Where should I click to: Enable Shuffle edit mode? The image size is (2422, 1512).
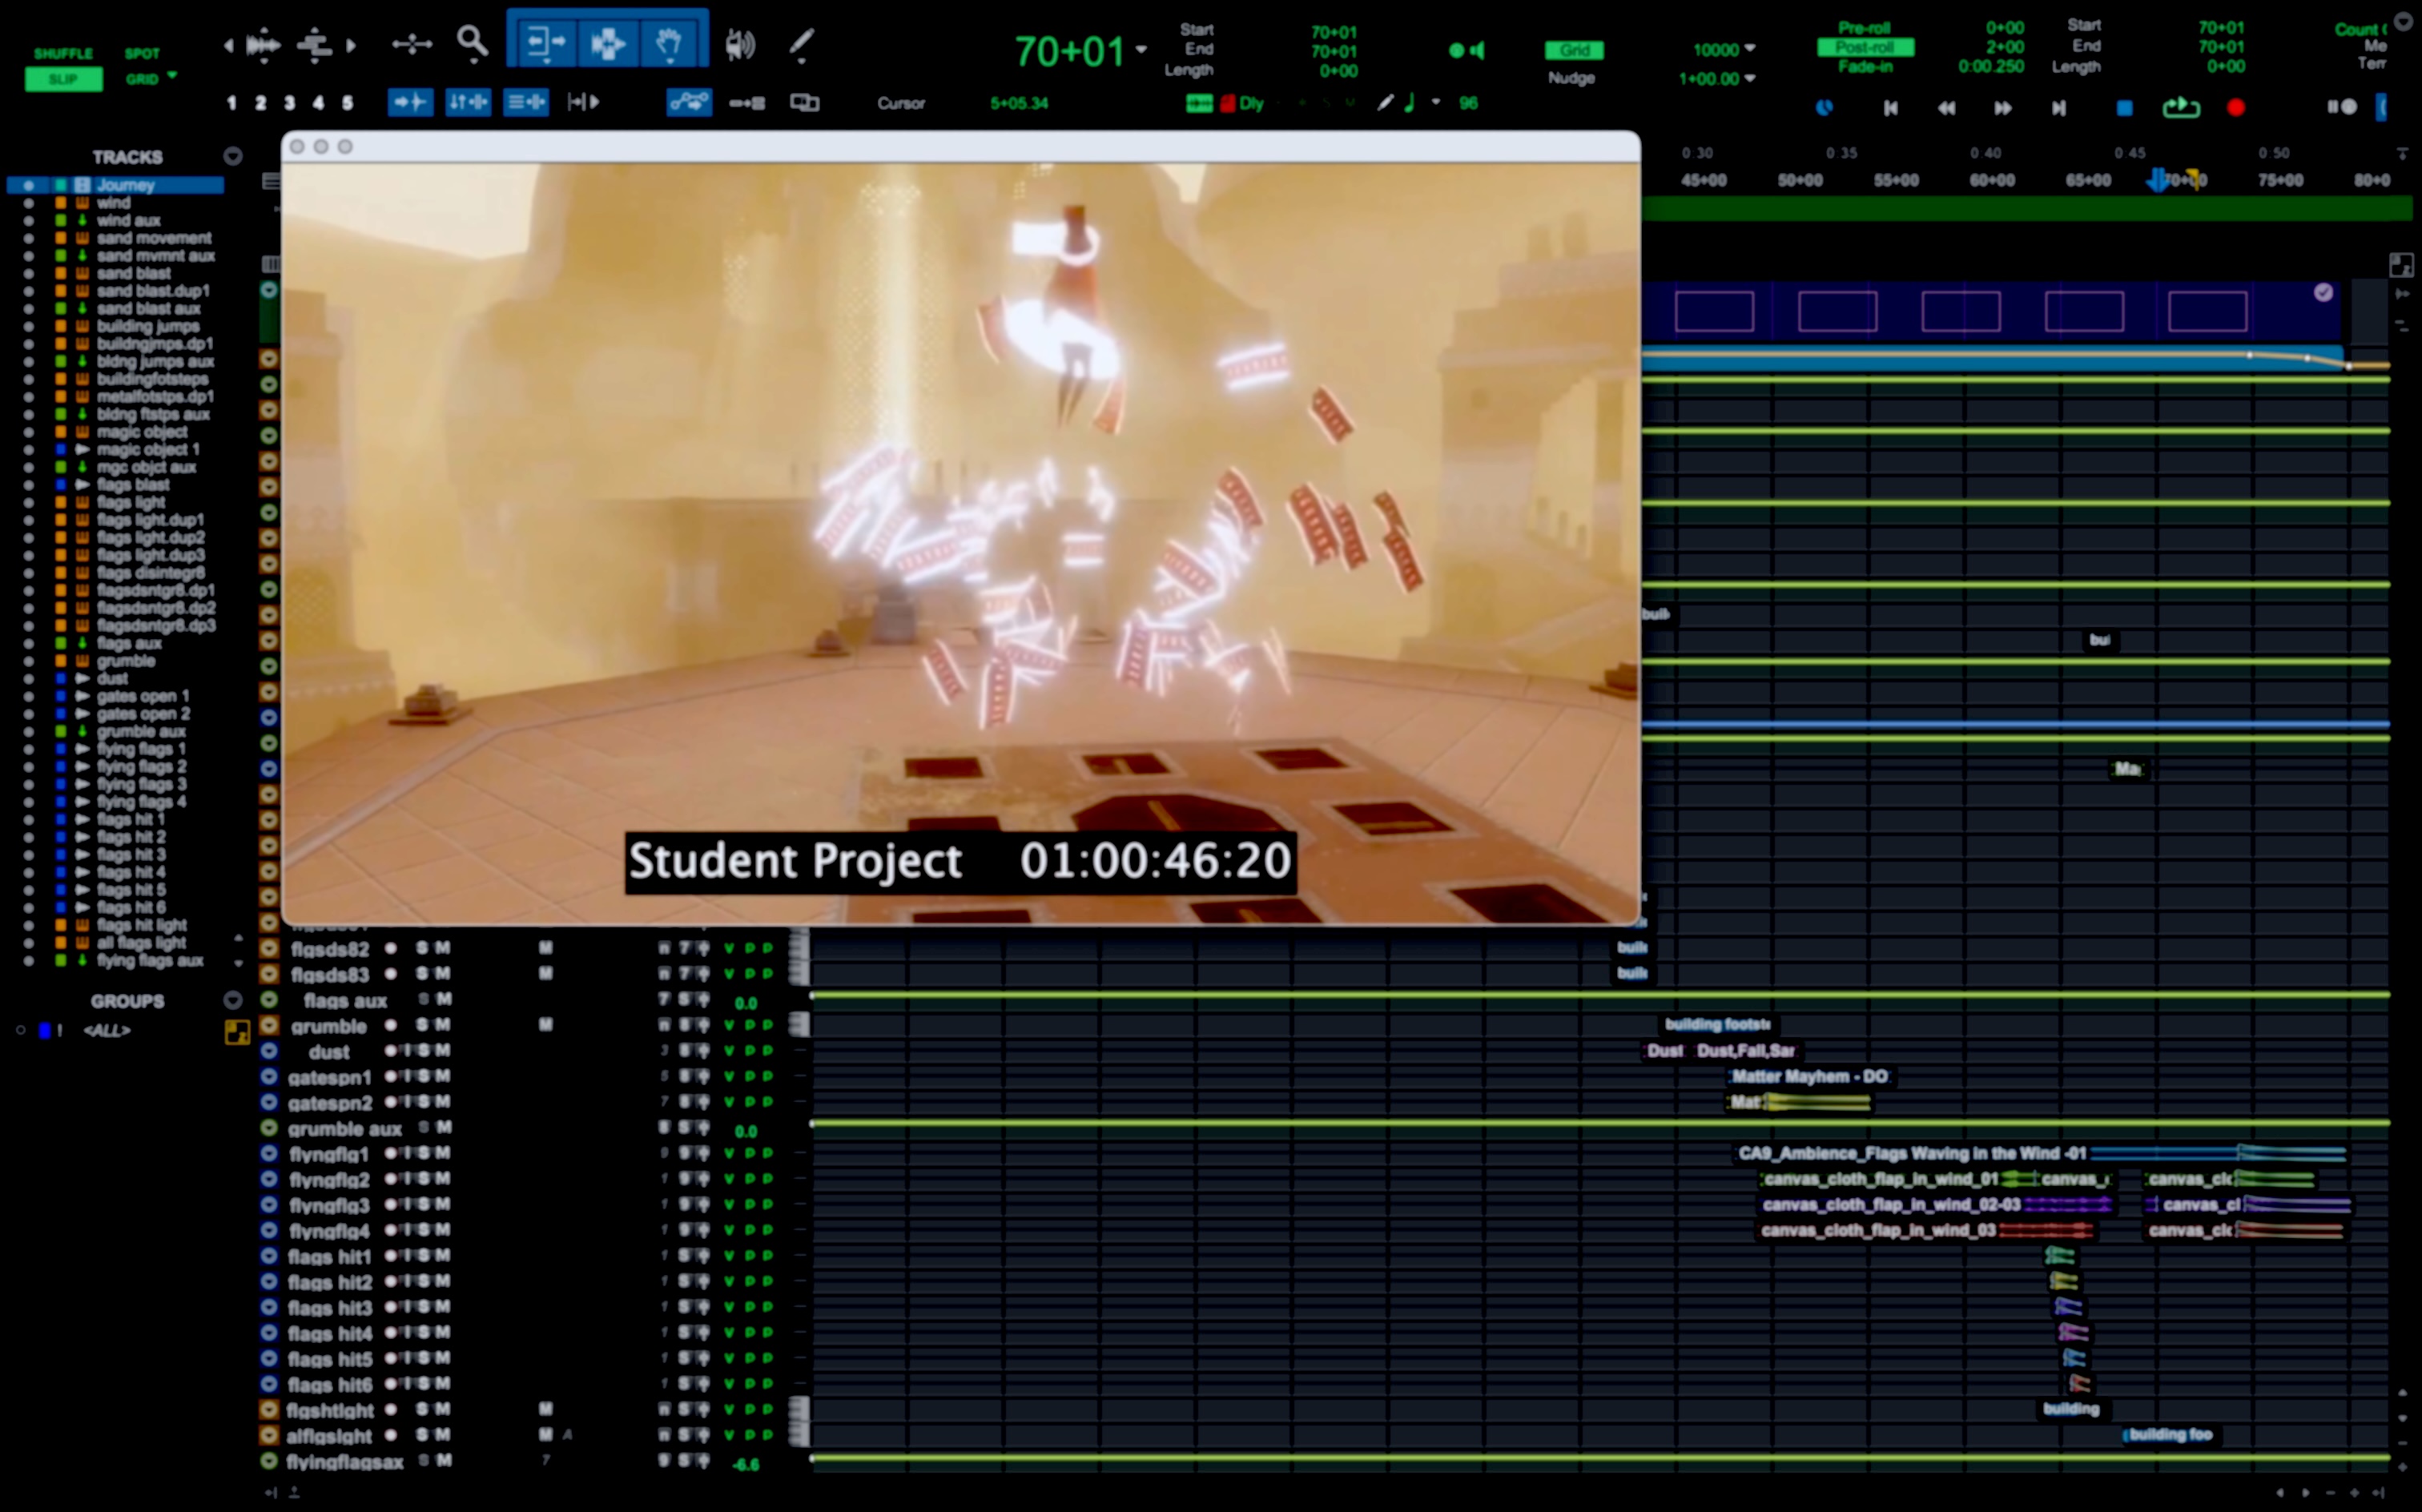[63, 53]
